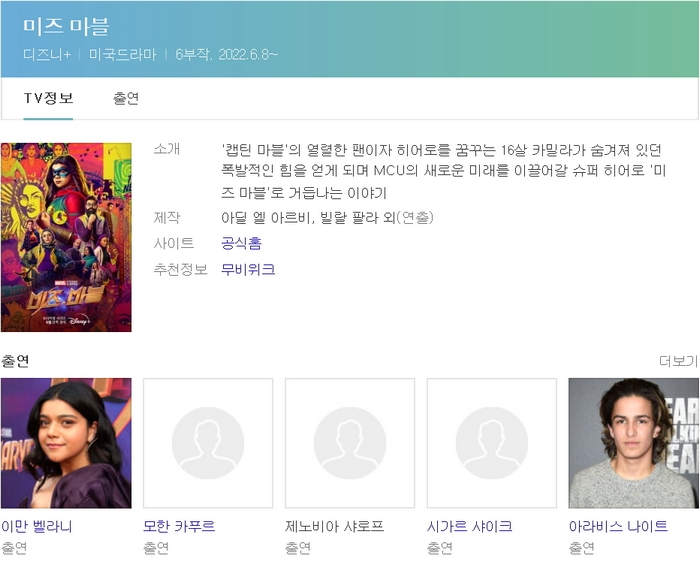Click 더보기 to see more cast
This screenshot has width=700, height=565.
[x=679, y=361]
